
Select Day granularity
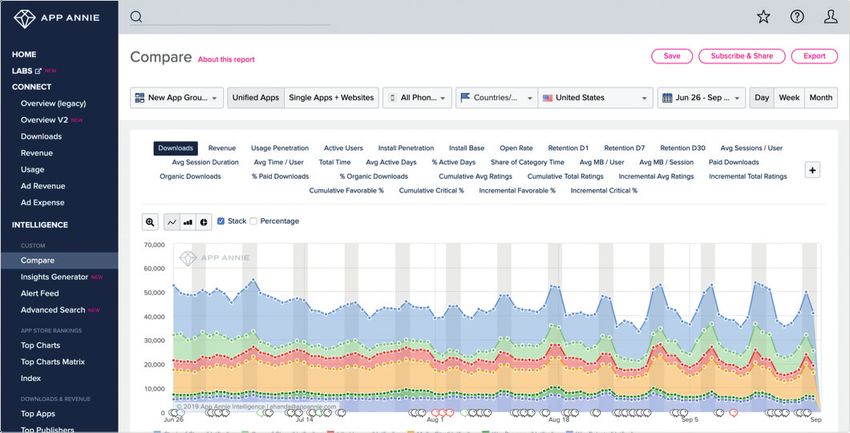[762, 98]
